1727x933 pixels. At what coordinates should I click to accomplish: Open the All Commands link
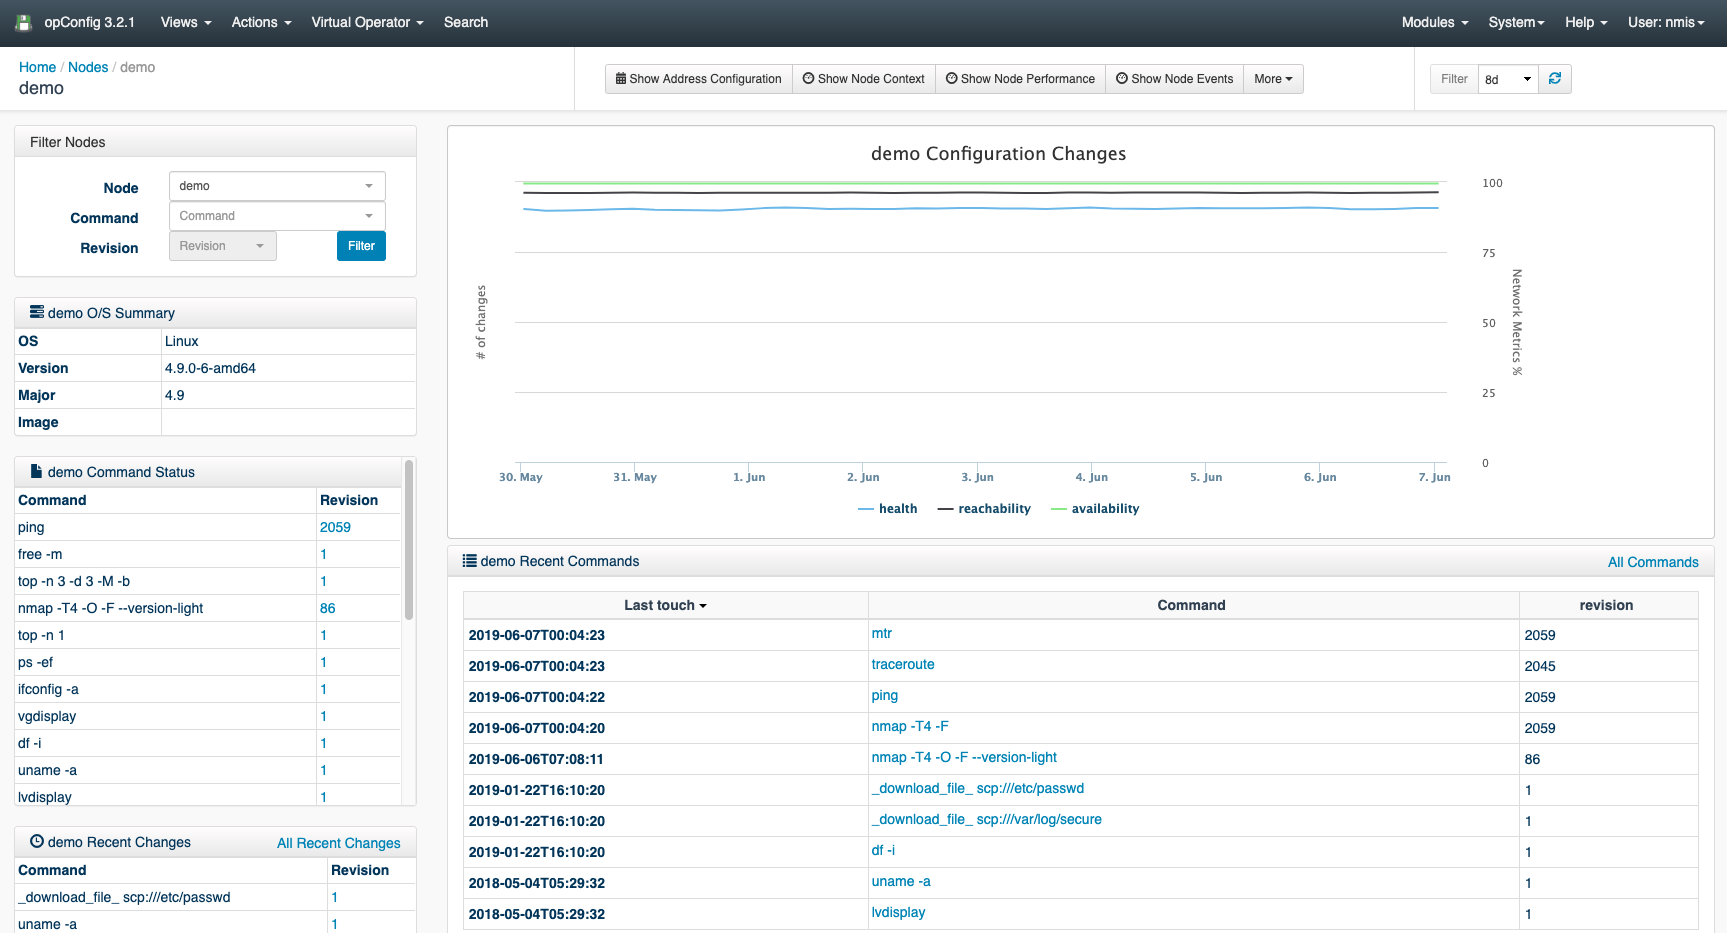1652,562
